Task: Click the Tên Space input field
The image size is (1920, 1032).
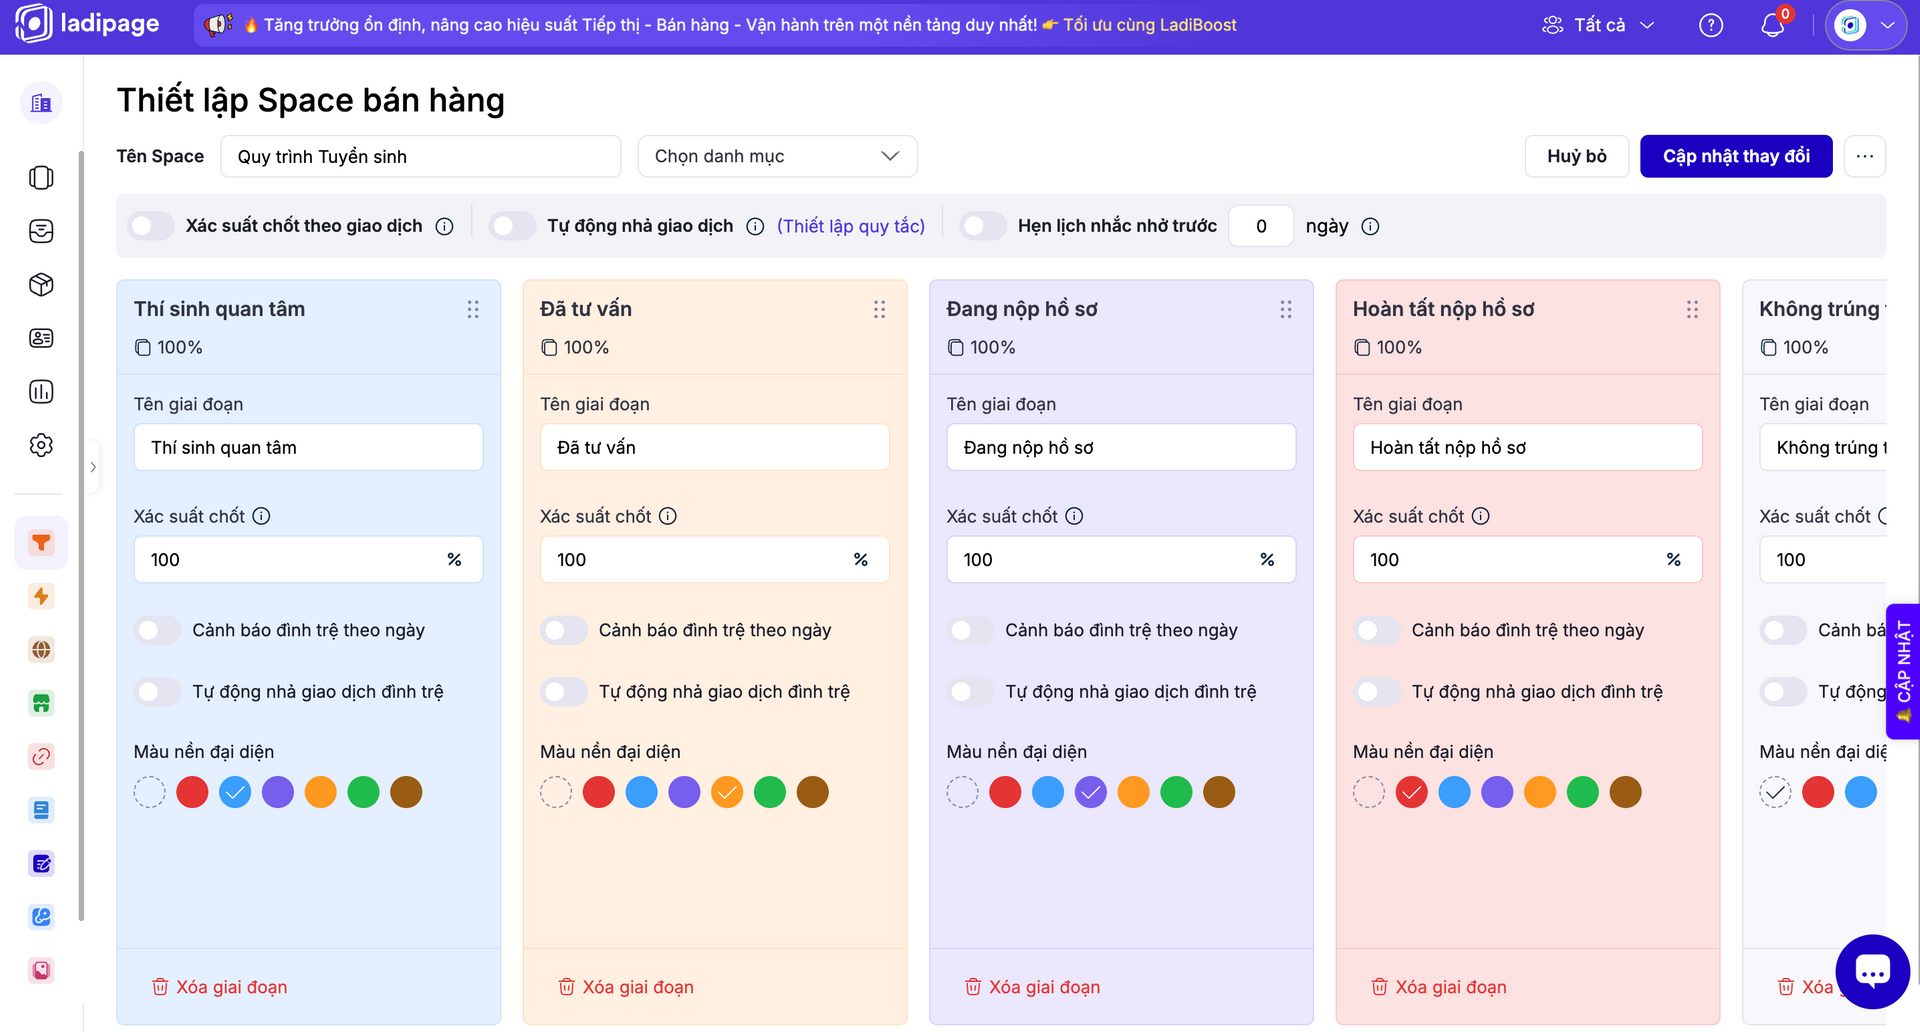Action: coord(420,156)
